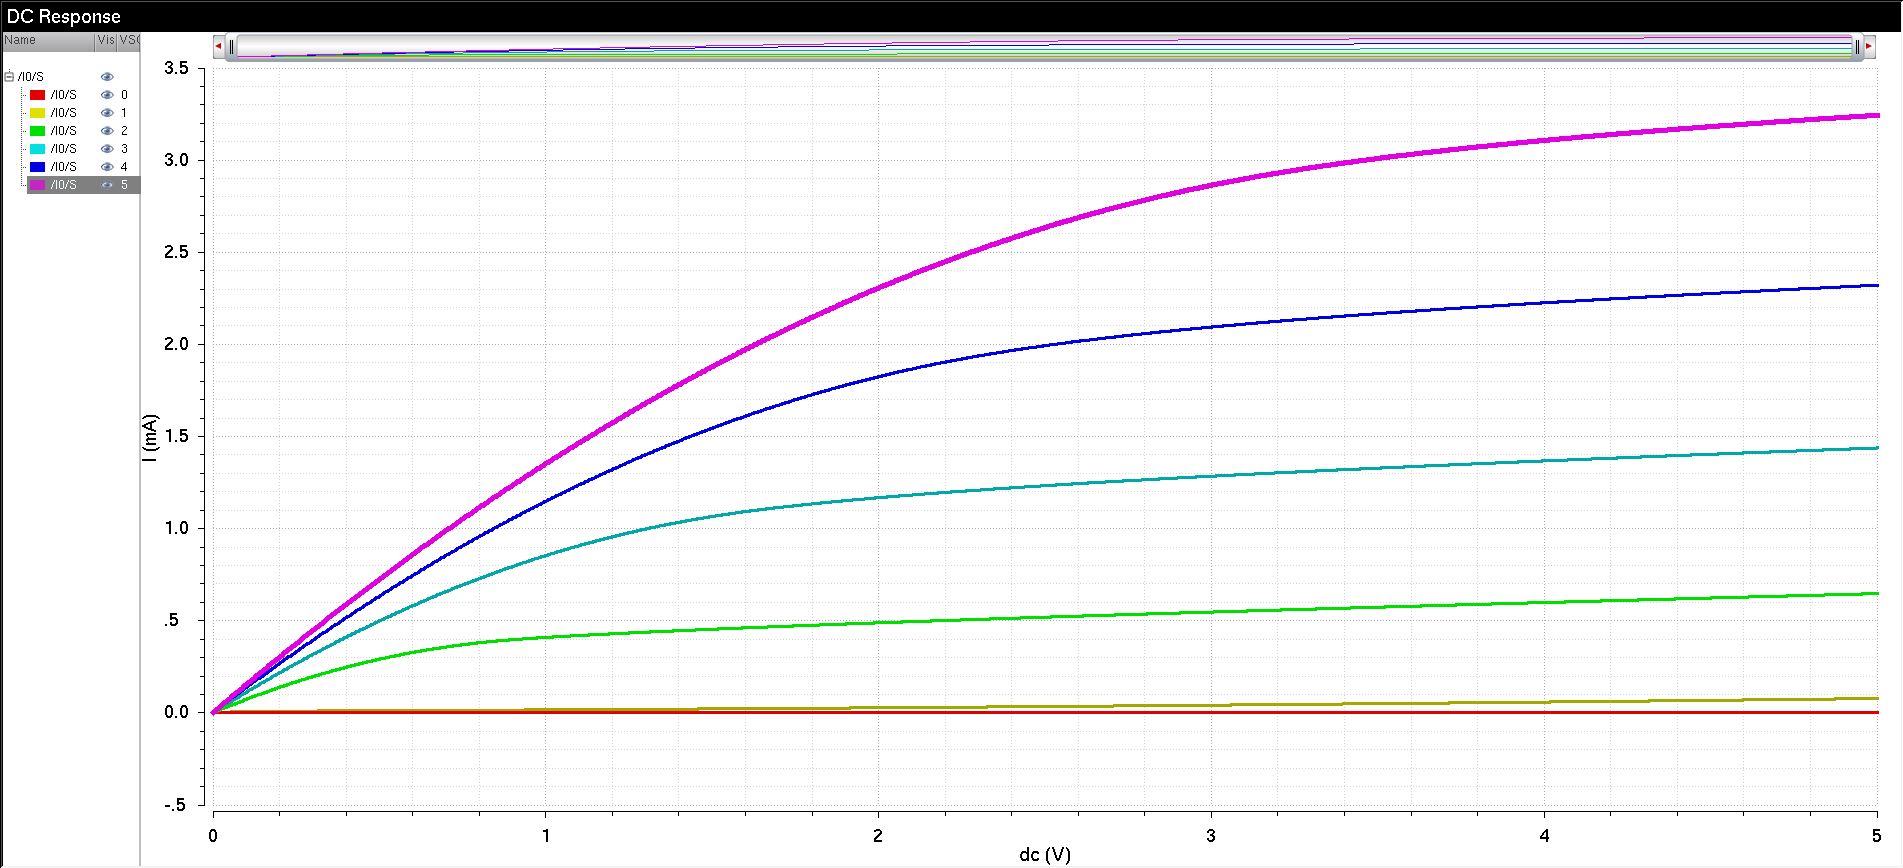Click the cyan color swatch in the legend
Image resolution: width=1903 pixels, height=868 pixels.
tap(37, 149)
